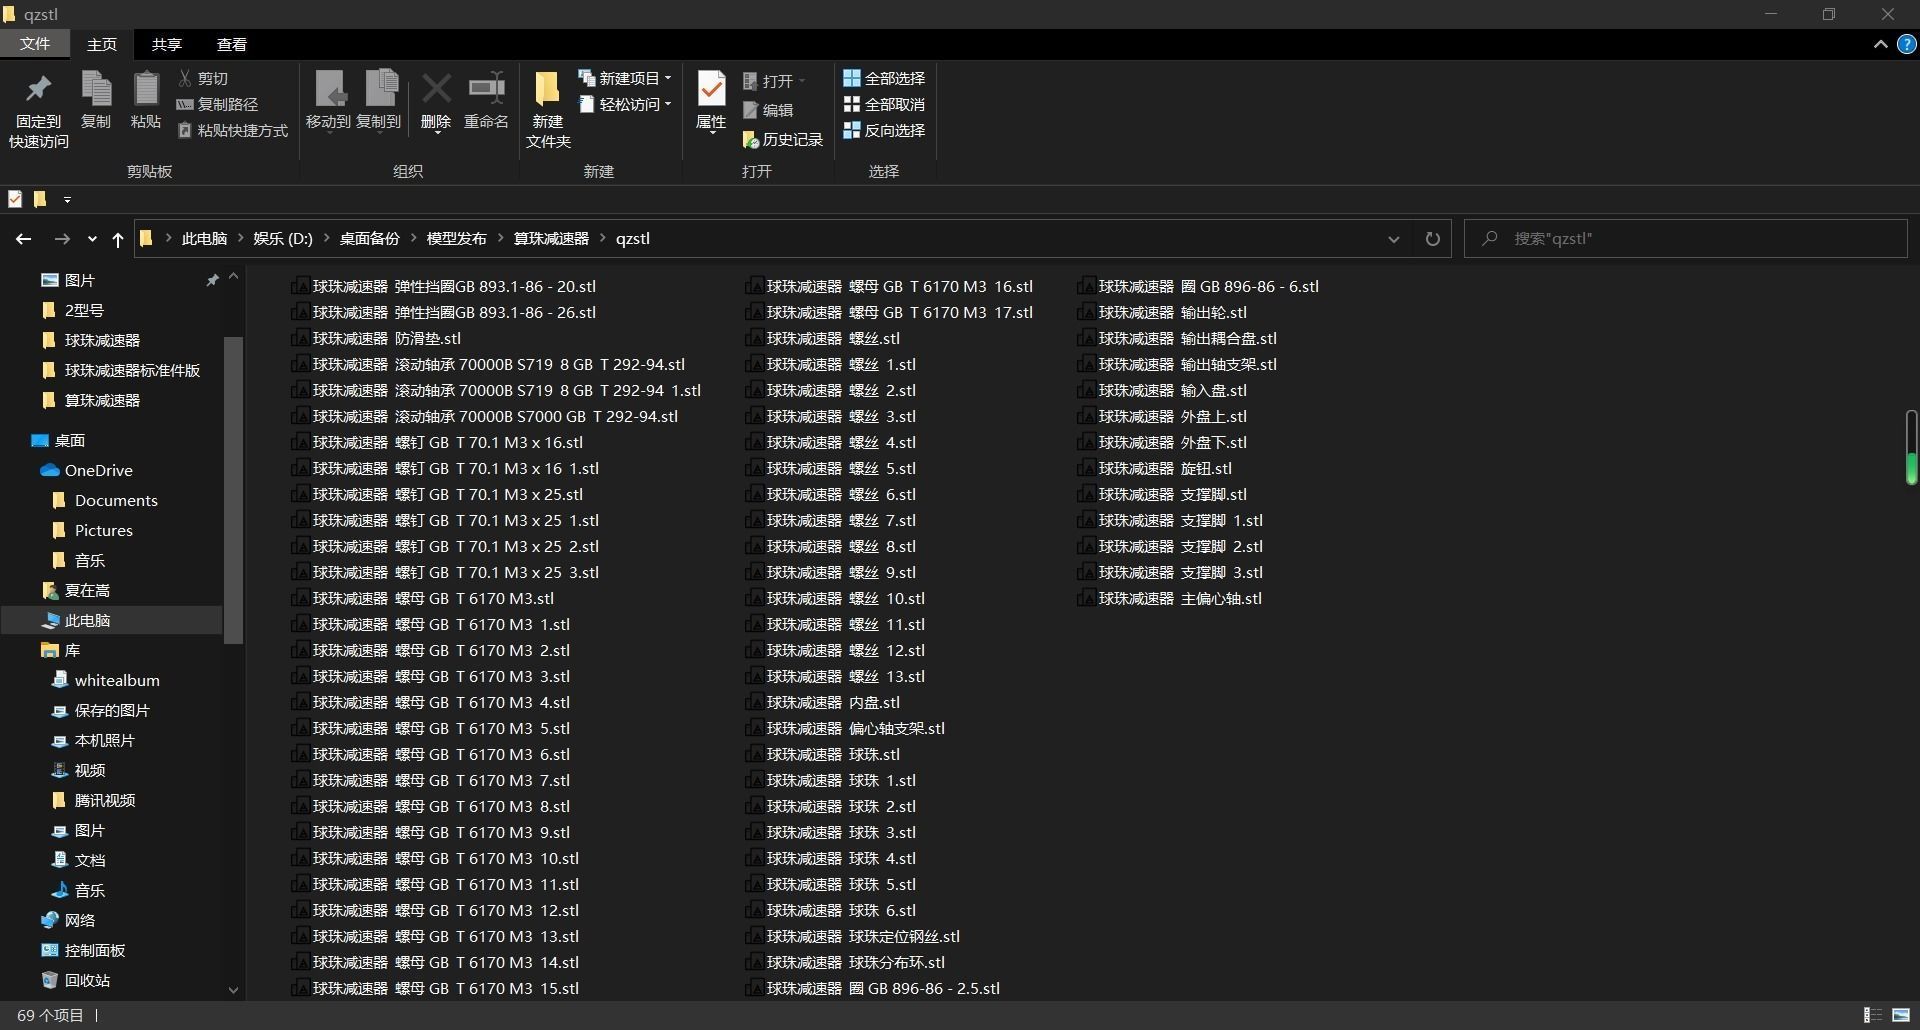This screenshot has width=1920, height=1030.
Task: Expand the address bar history dropdown
Action: point(1393,239)
